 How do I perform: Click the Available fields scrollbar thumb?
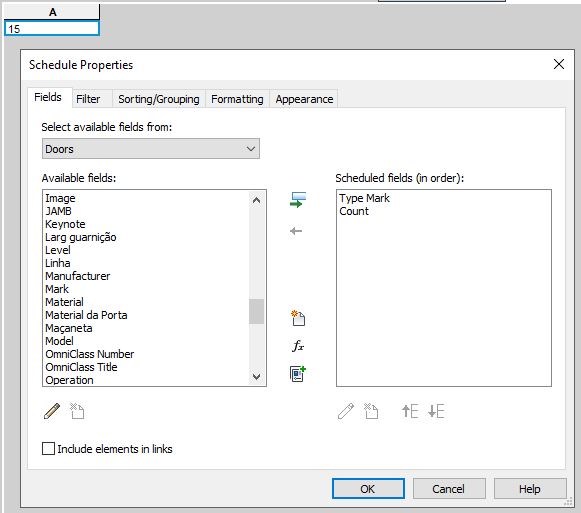(x=256, y=311)
